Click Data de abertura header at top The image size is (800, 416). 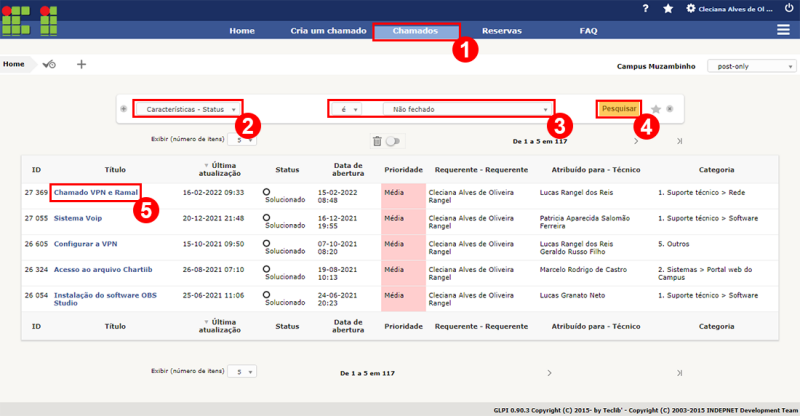348,169
